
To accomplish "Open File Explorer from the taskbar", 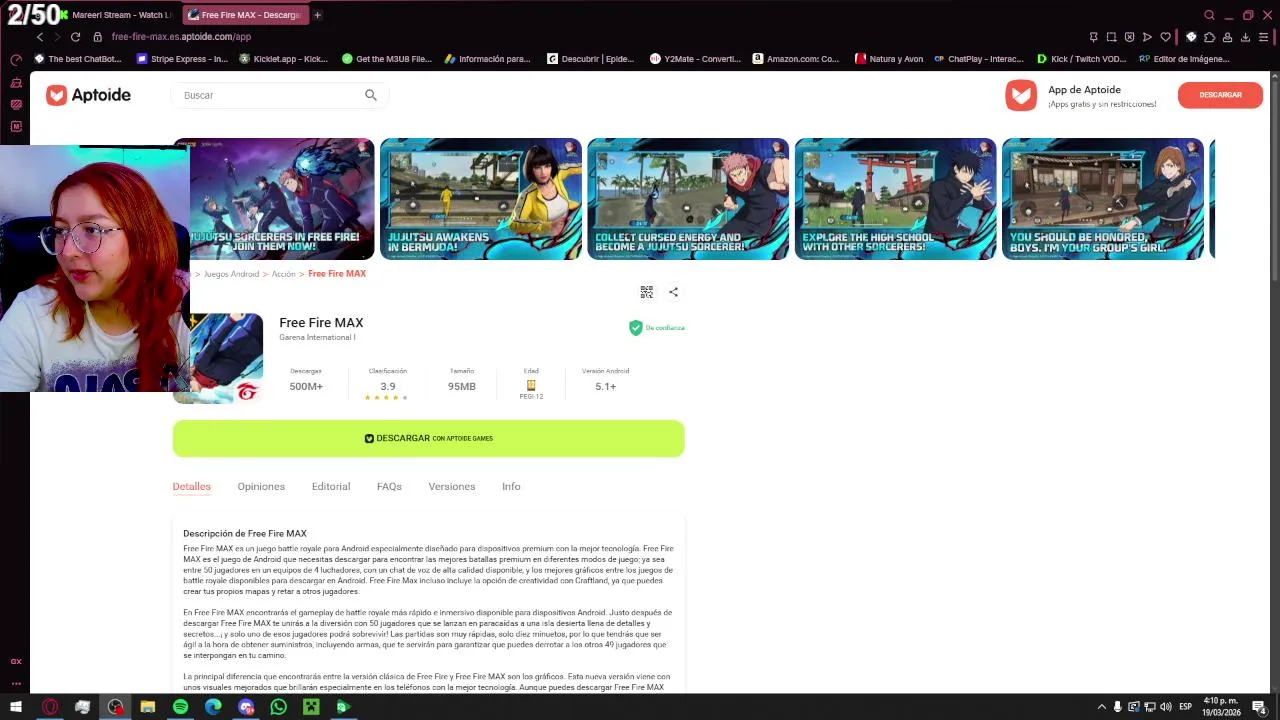I will (148, 707).
